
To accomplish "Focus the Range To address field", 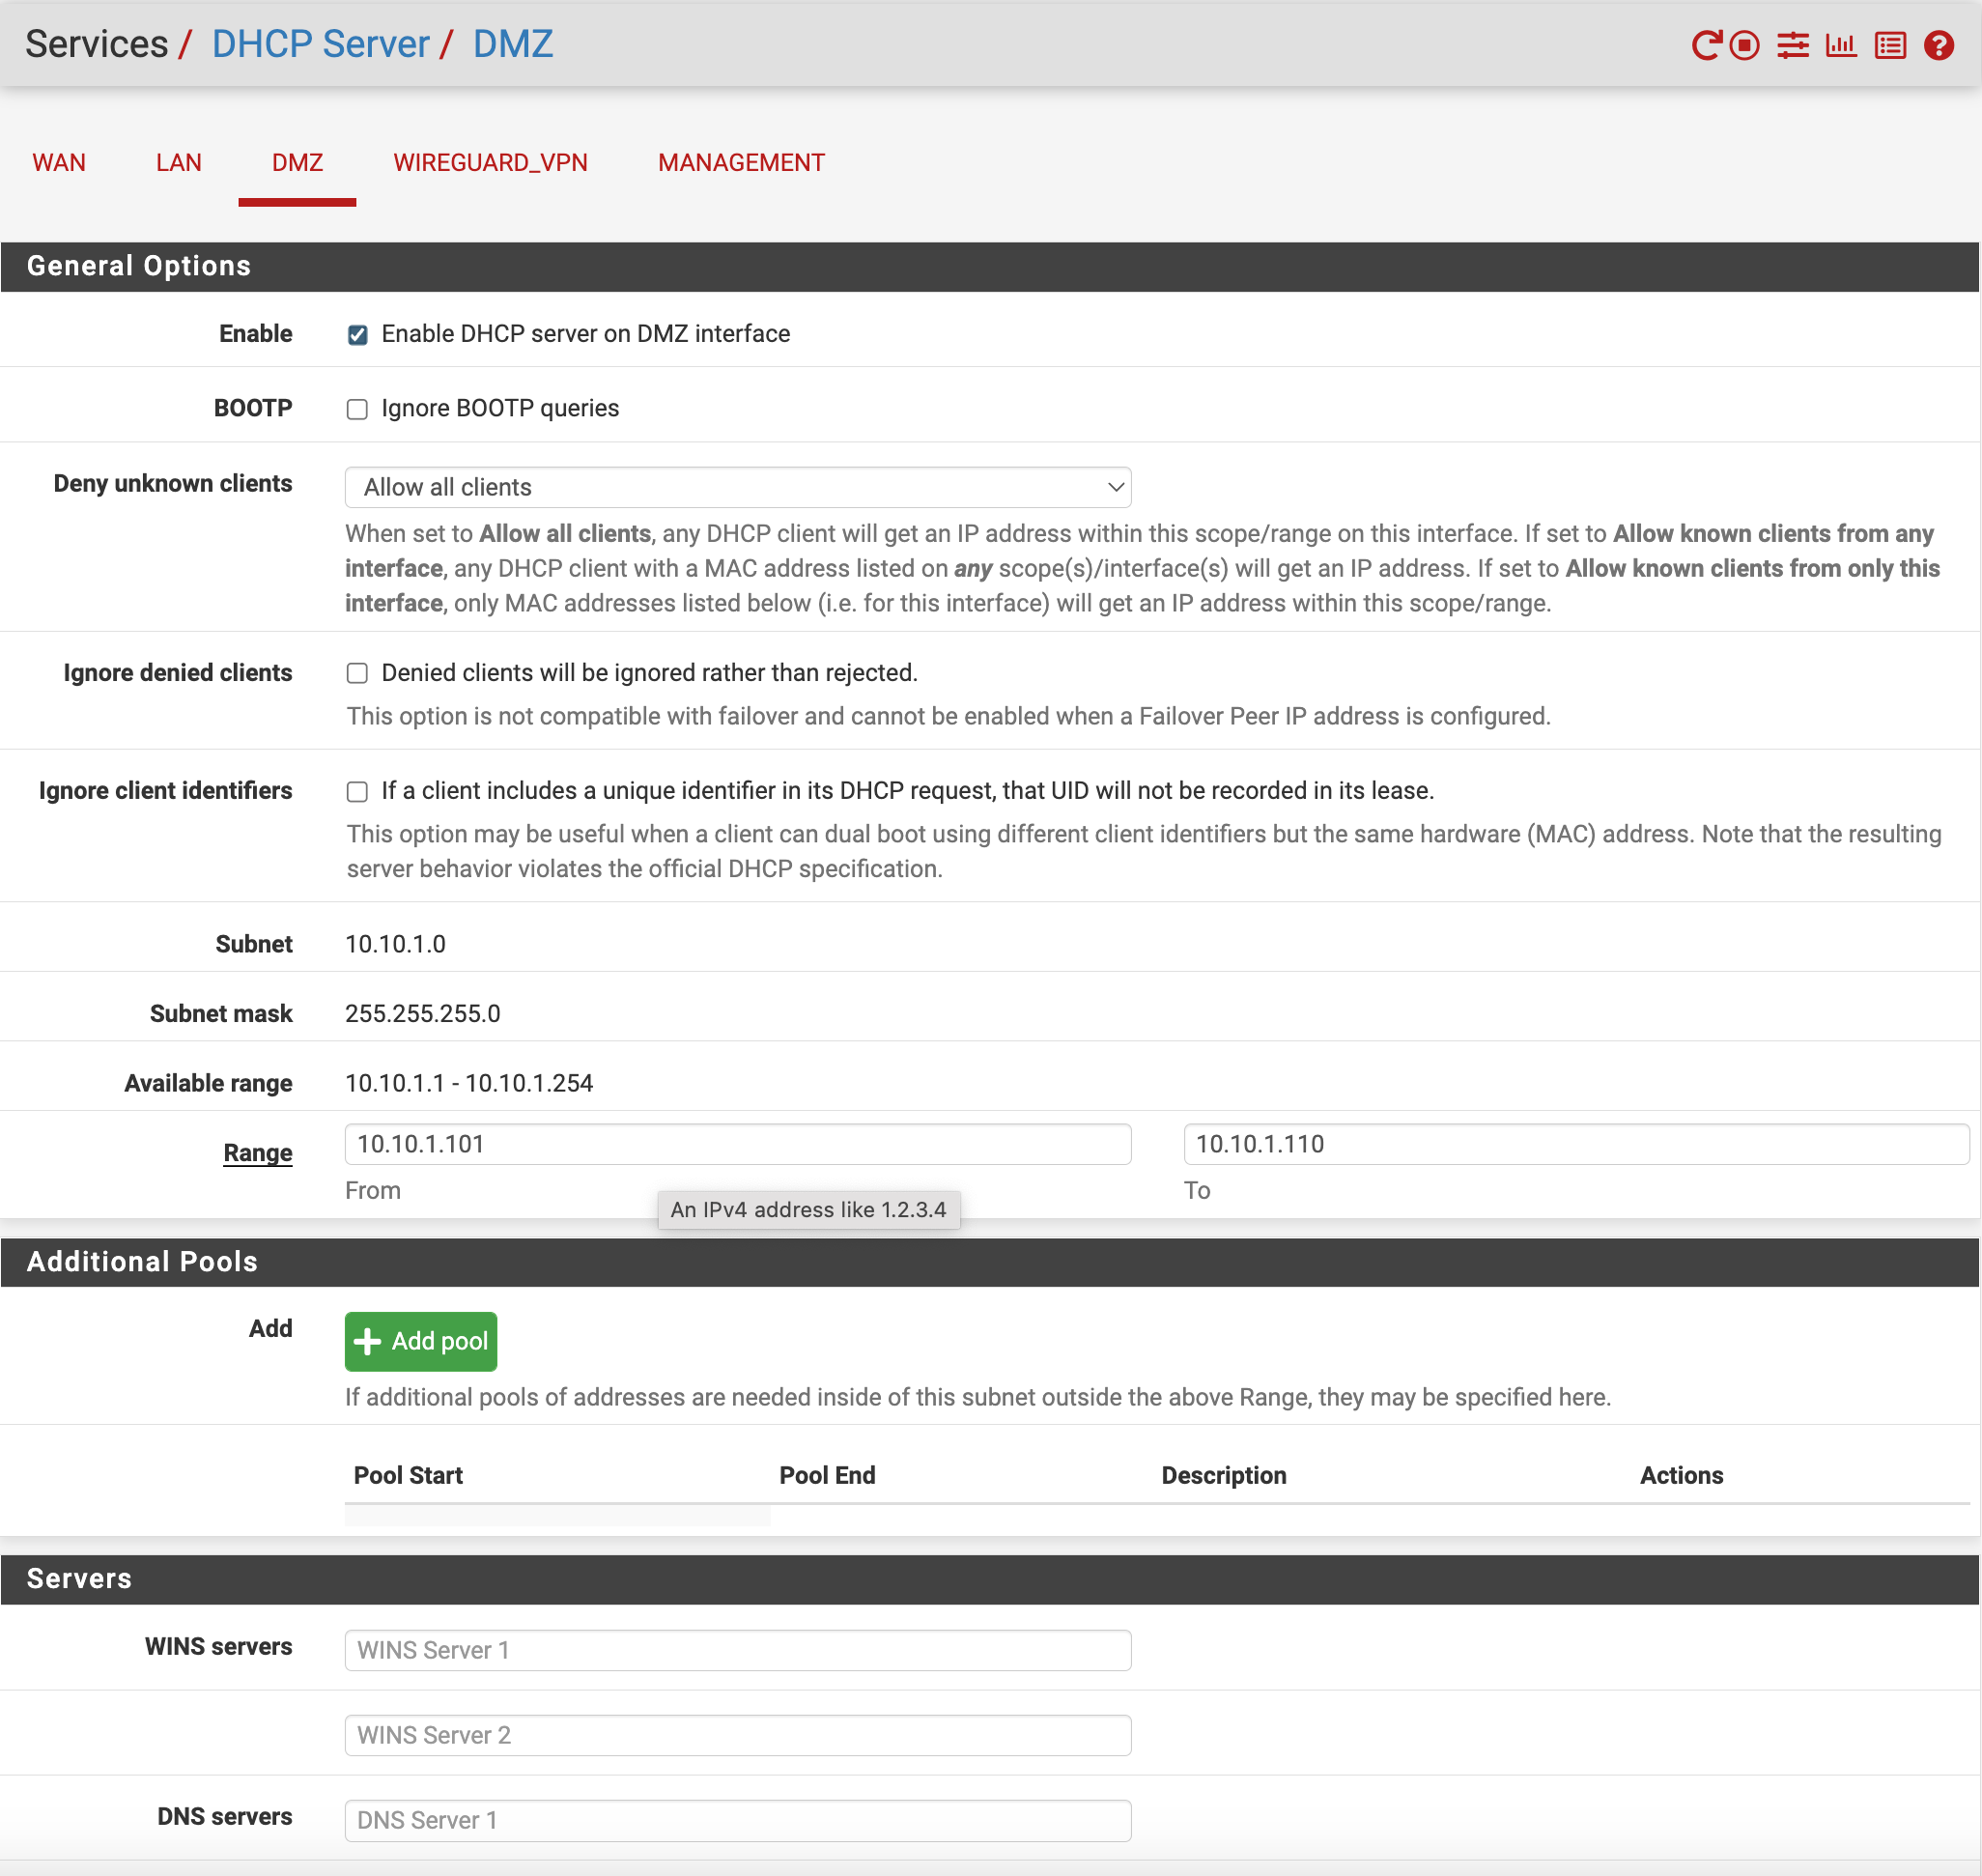I will (1575, 1144).
